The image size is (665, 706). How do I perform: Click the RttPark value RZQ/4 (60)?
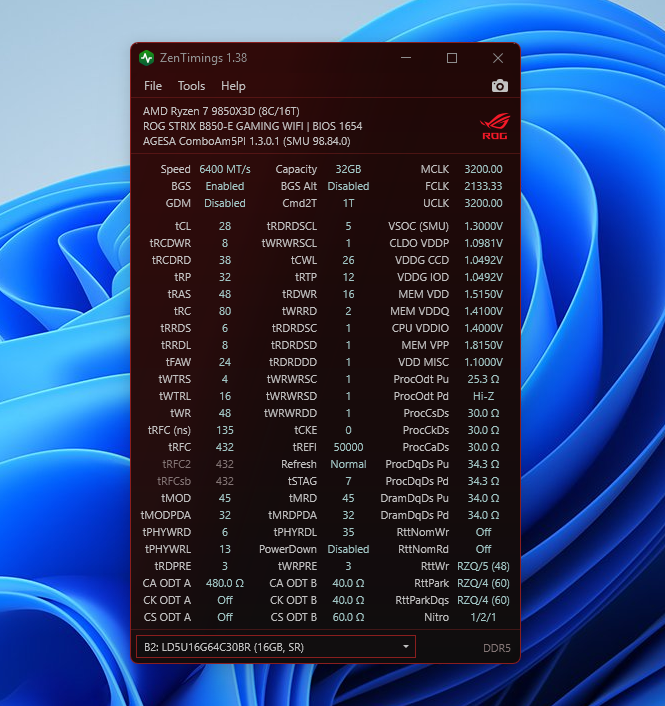point(483,584)
